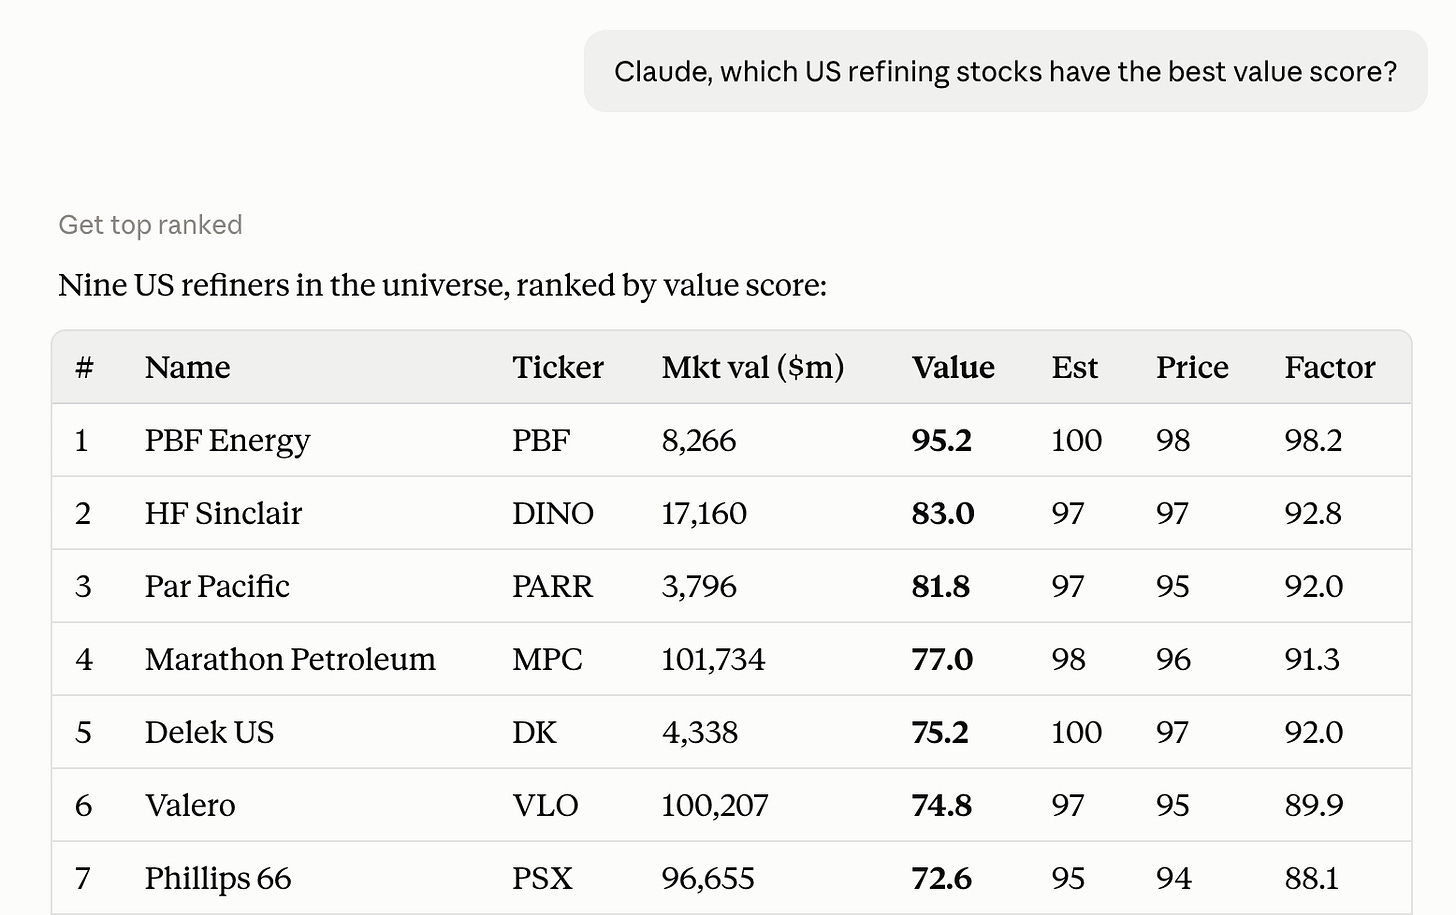This screenshot has height=915, width=1456.
Task: Click the user message about refining stocks
Action: [1005, 71]
